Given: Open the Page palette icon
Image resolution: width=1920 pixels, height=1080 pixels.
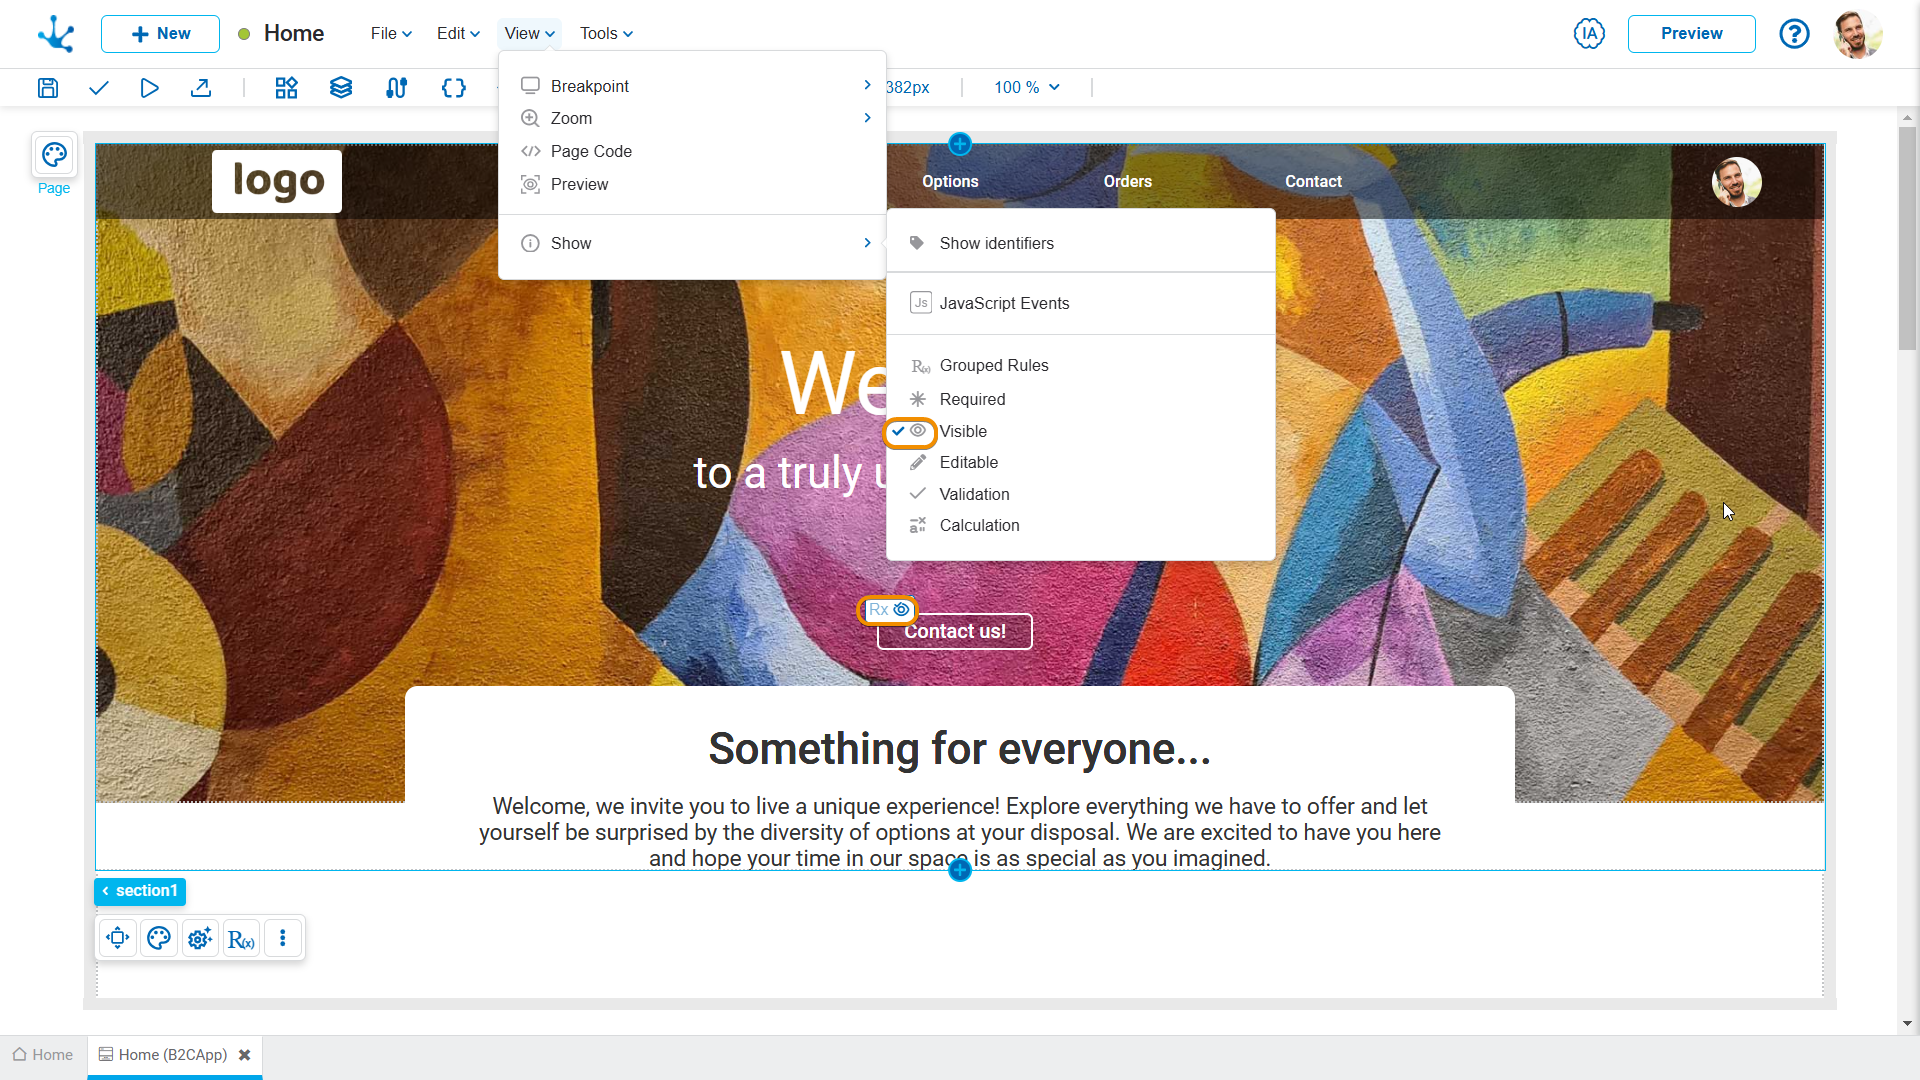Looking at the screenshot, I should point(54,155).
